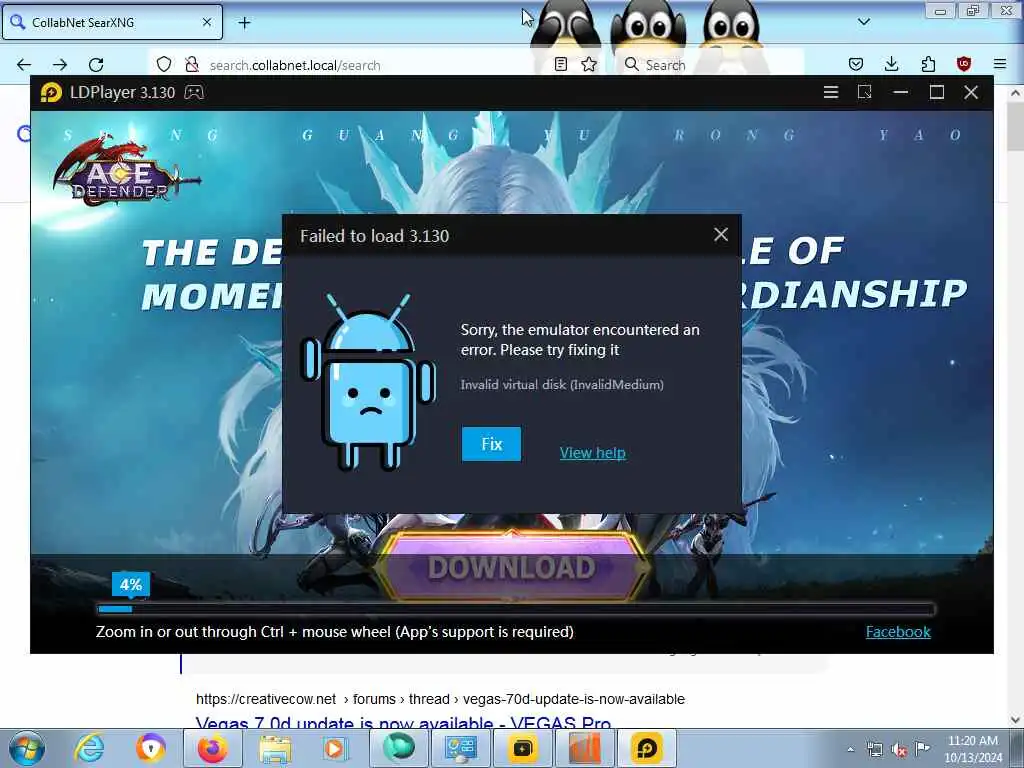This screenshot has height=768, width=1024.
Task: Open Firefox from taskbar
Action: tap(213, 748)
